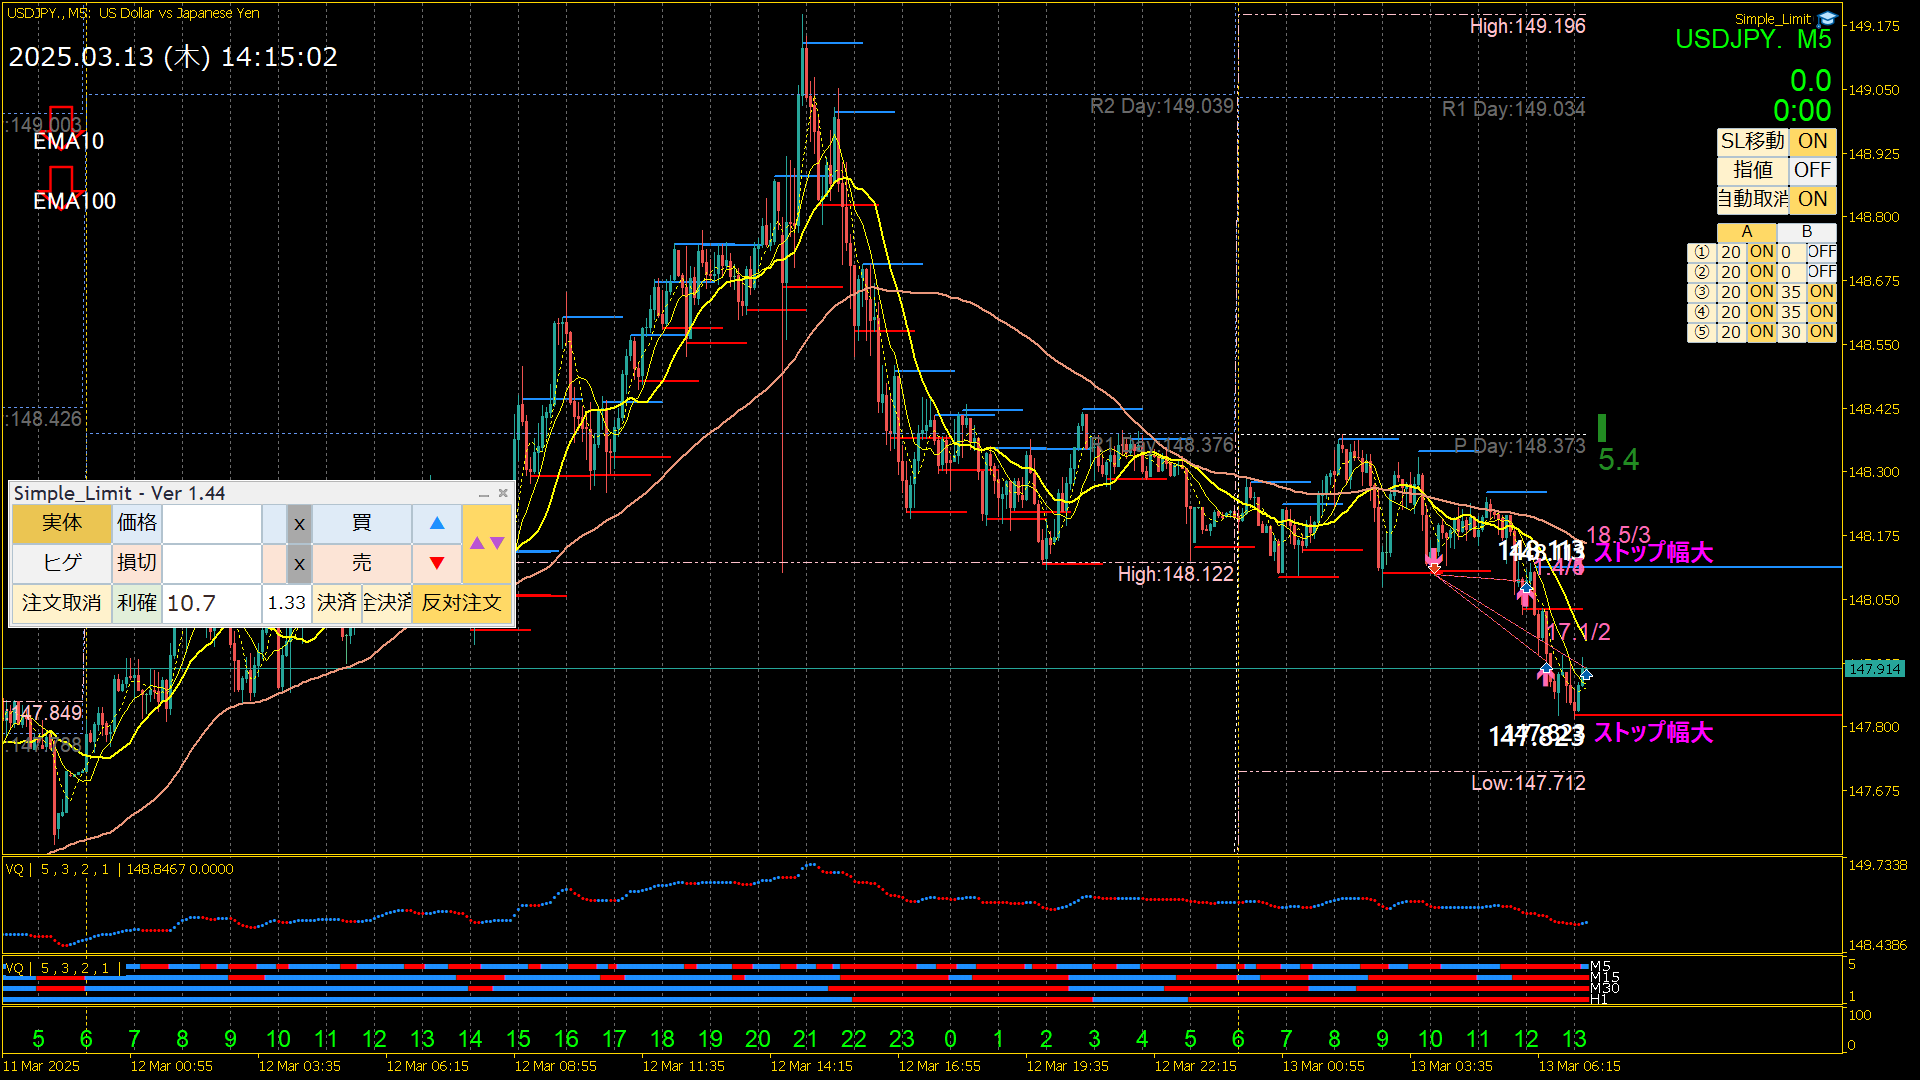This screenshot has width=1920, height=1080.
Task: Select the A column tab
Action: 1746,232
